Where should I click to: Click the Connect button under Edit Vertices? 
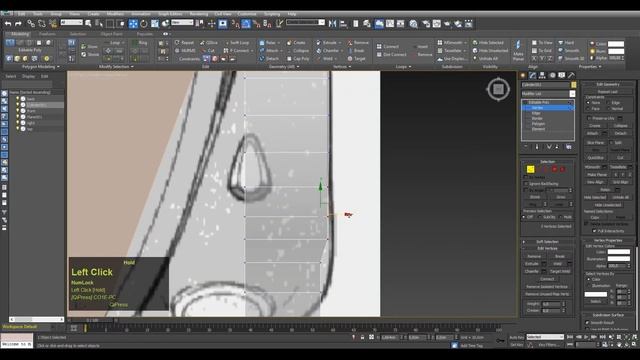(547, 279)
